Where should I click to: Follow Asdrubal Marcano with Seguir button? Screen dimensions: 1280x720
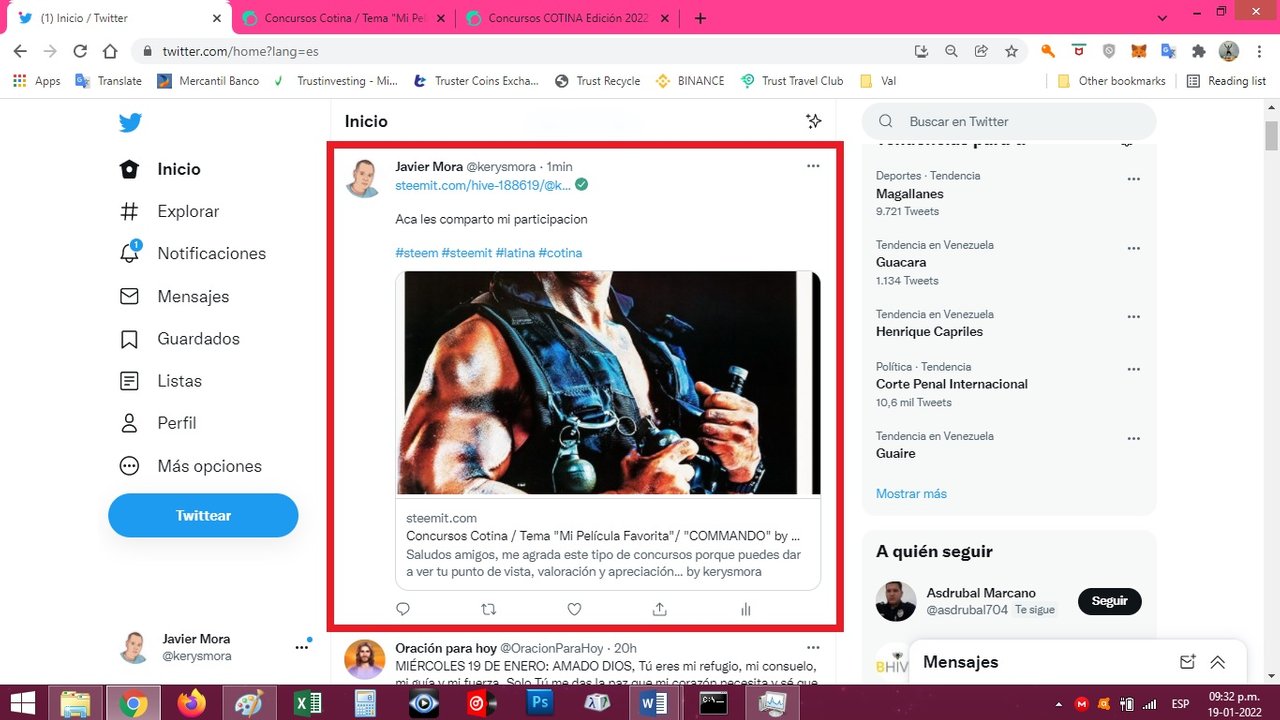point(1109,601)
